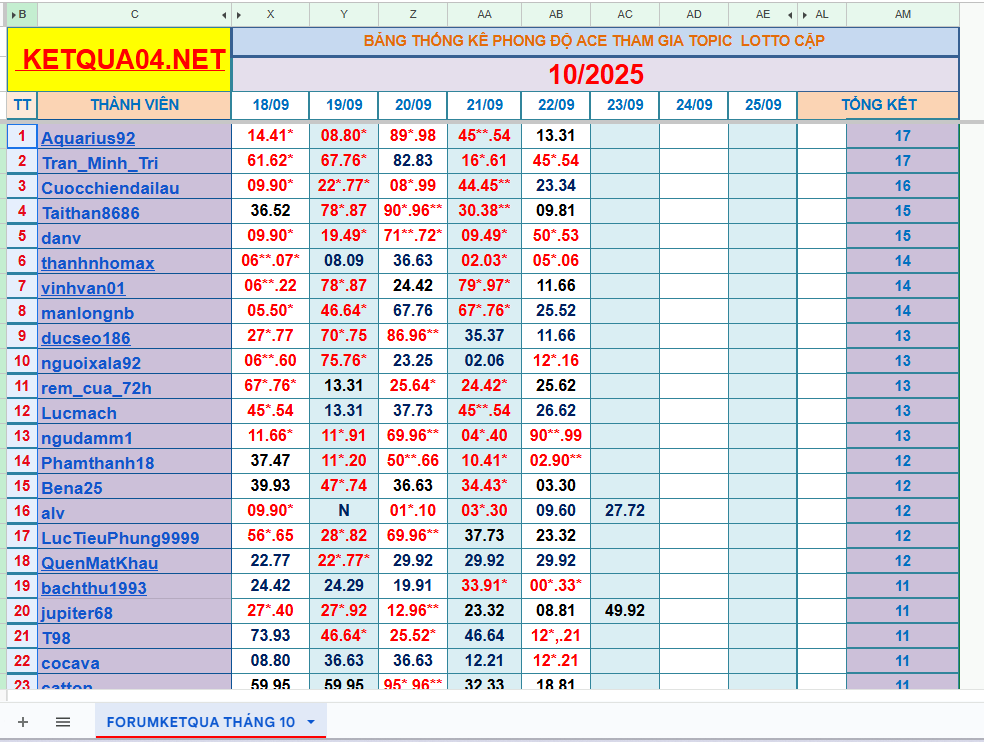Show hidden columns using arrow in column C header
The width and height of the screenshot is (984, 742).
pyautogui.click(x=224, y=15)
